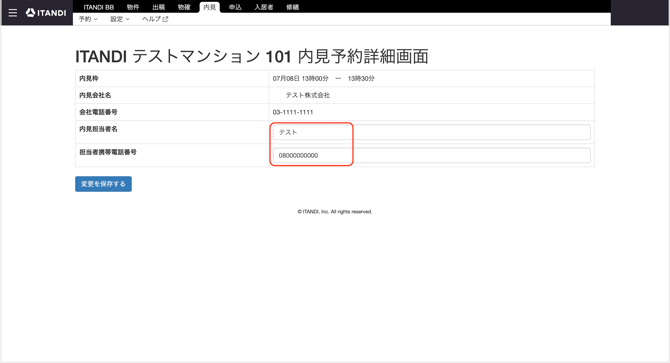Select the 07月08日 13時00分 time slot text
This screenshot has height=363, width=670.
pos(301,78)
